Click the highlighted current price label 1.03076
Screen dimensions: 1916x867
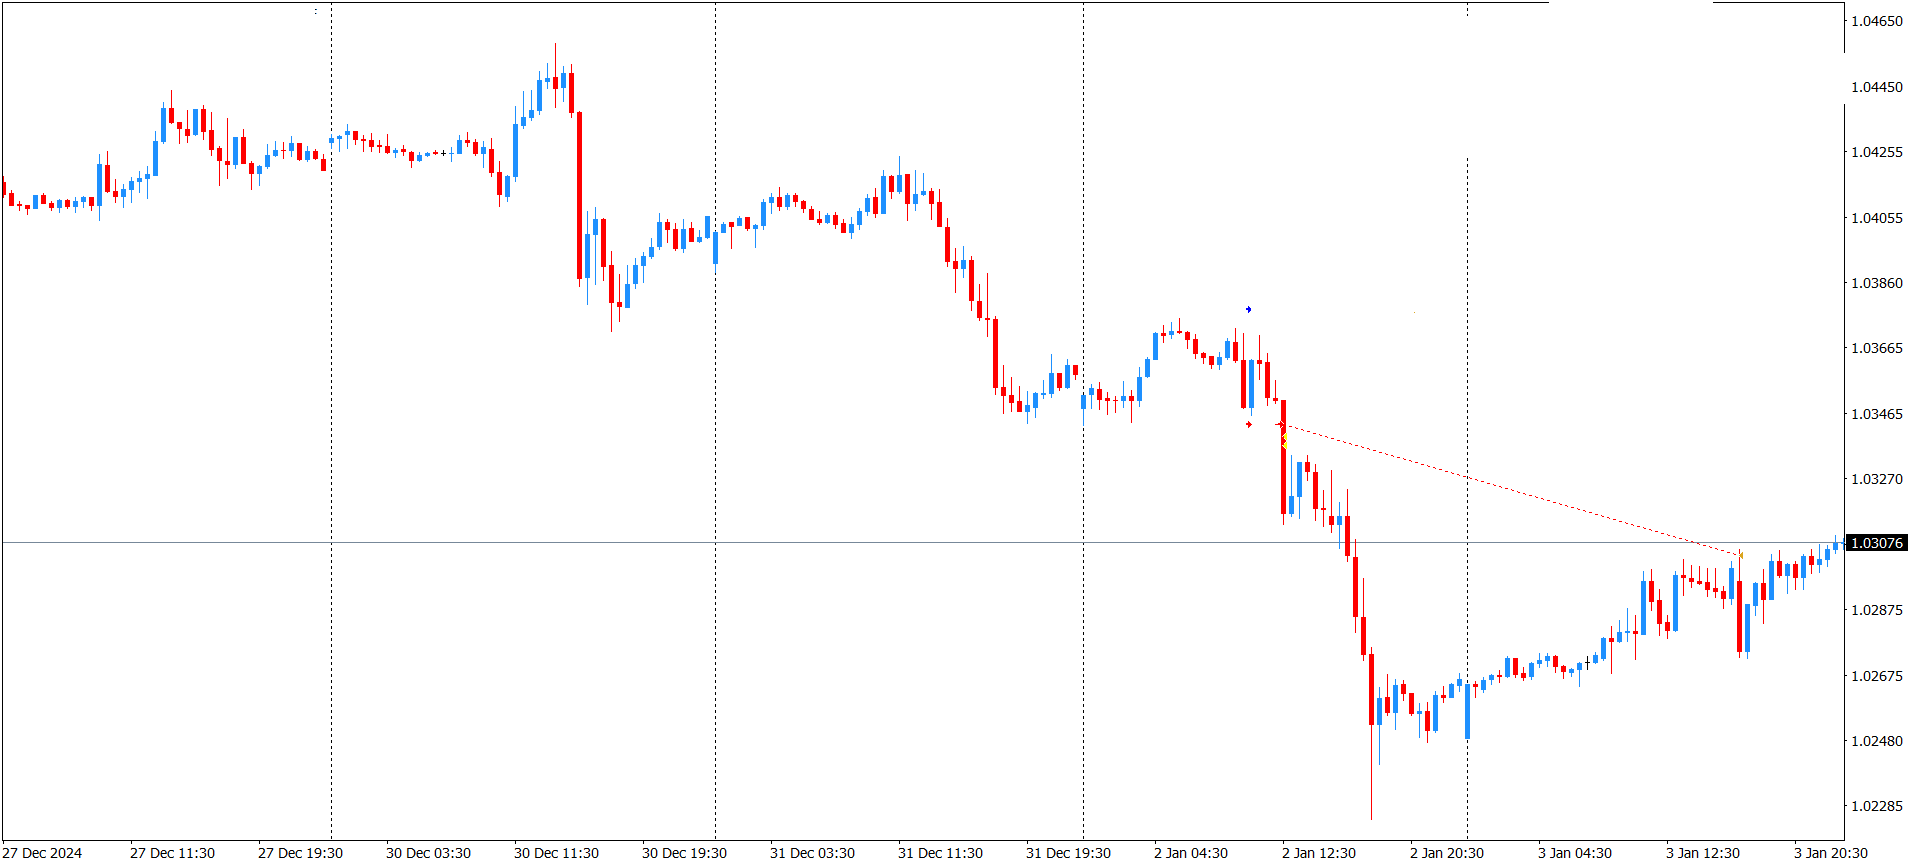pos(1877,543)
